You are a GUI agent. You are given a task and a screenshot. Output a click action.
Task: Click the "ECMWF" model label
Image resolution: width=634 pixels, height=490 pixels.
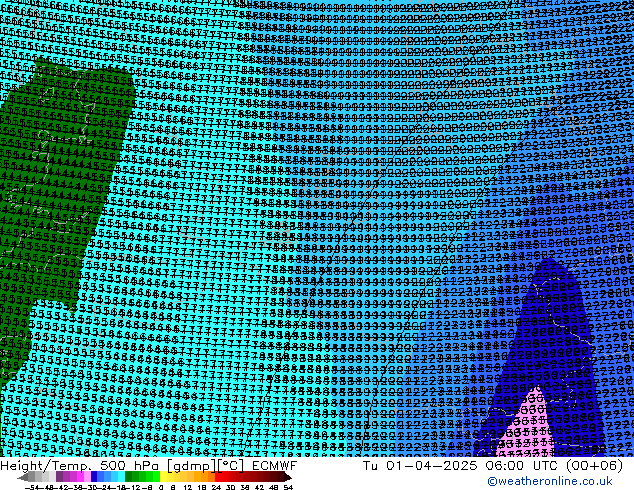tap(275, 466)
